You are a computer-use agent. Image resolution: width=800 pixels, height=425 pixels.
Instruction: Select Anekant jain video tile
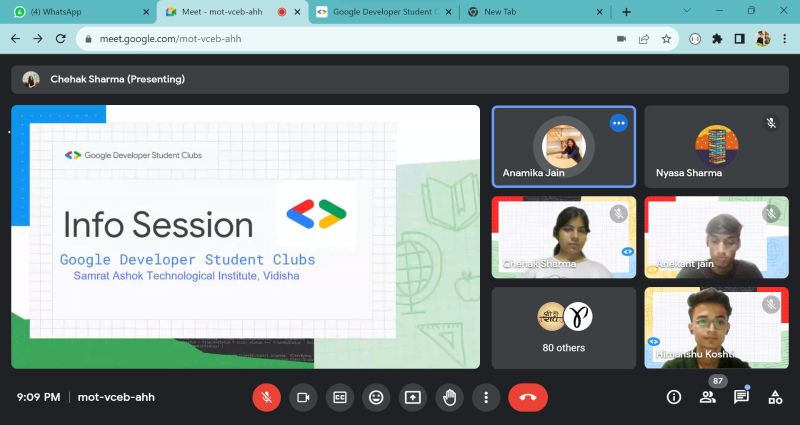point(716,237)
